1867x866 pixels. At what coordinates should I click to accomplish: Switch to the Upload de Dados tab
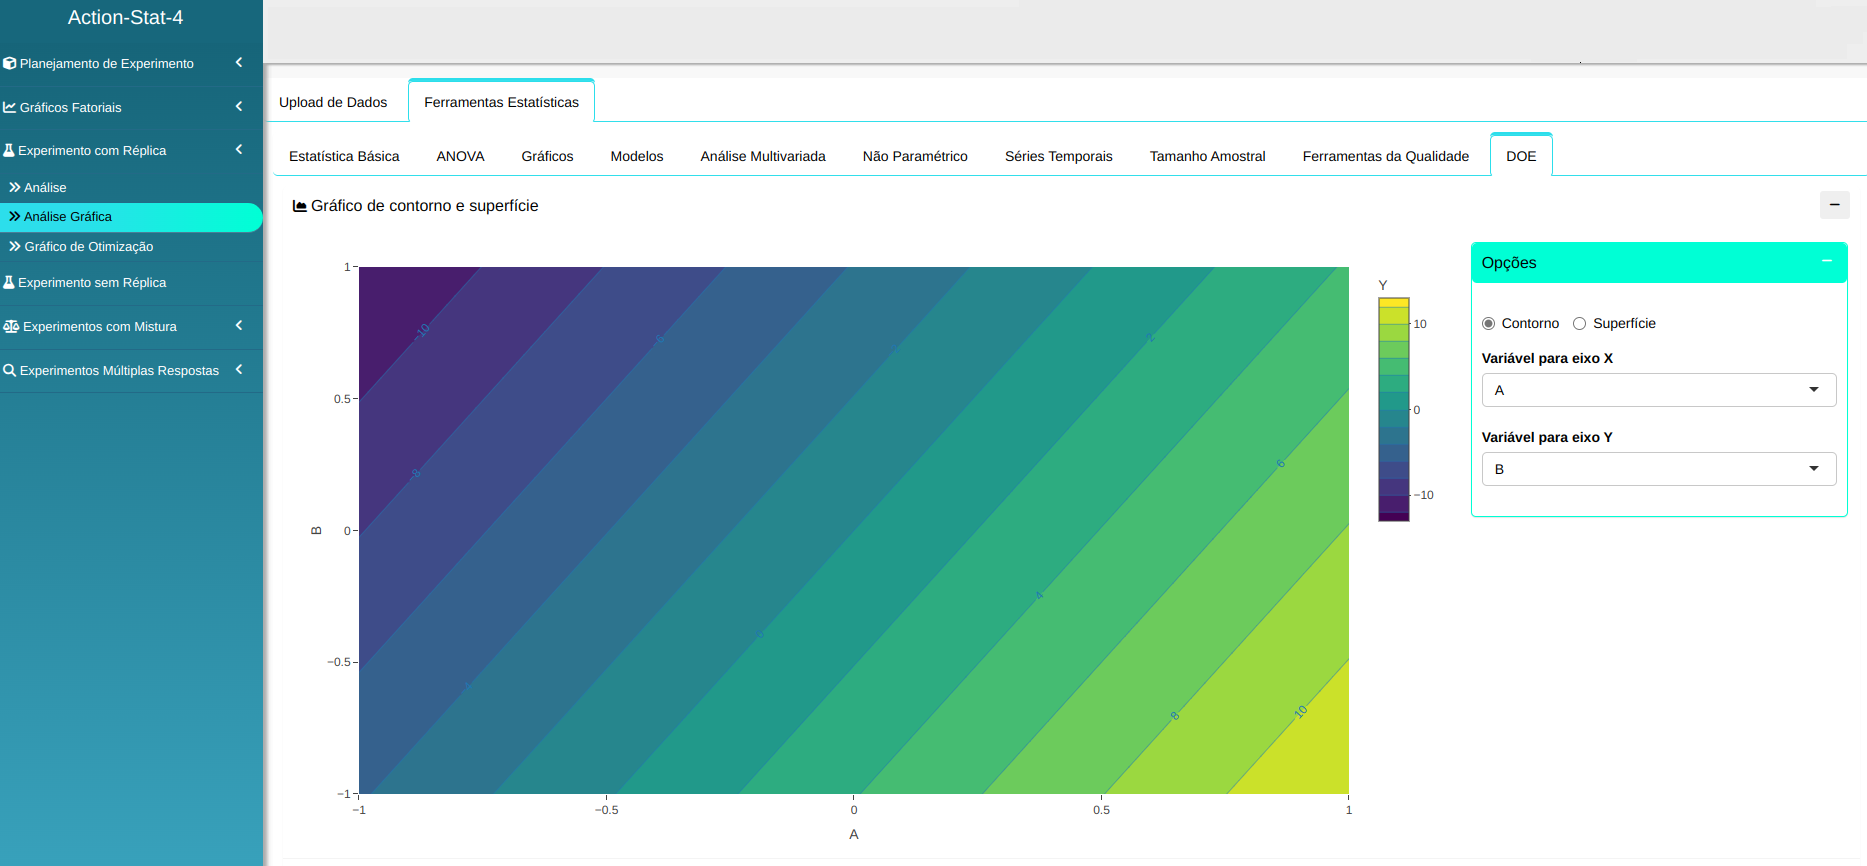pyautogui.click(x=333, y=102)
